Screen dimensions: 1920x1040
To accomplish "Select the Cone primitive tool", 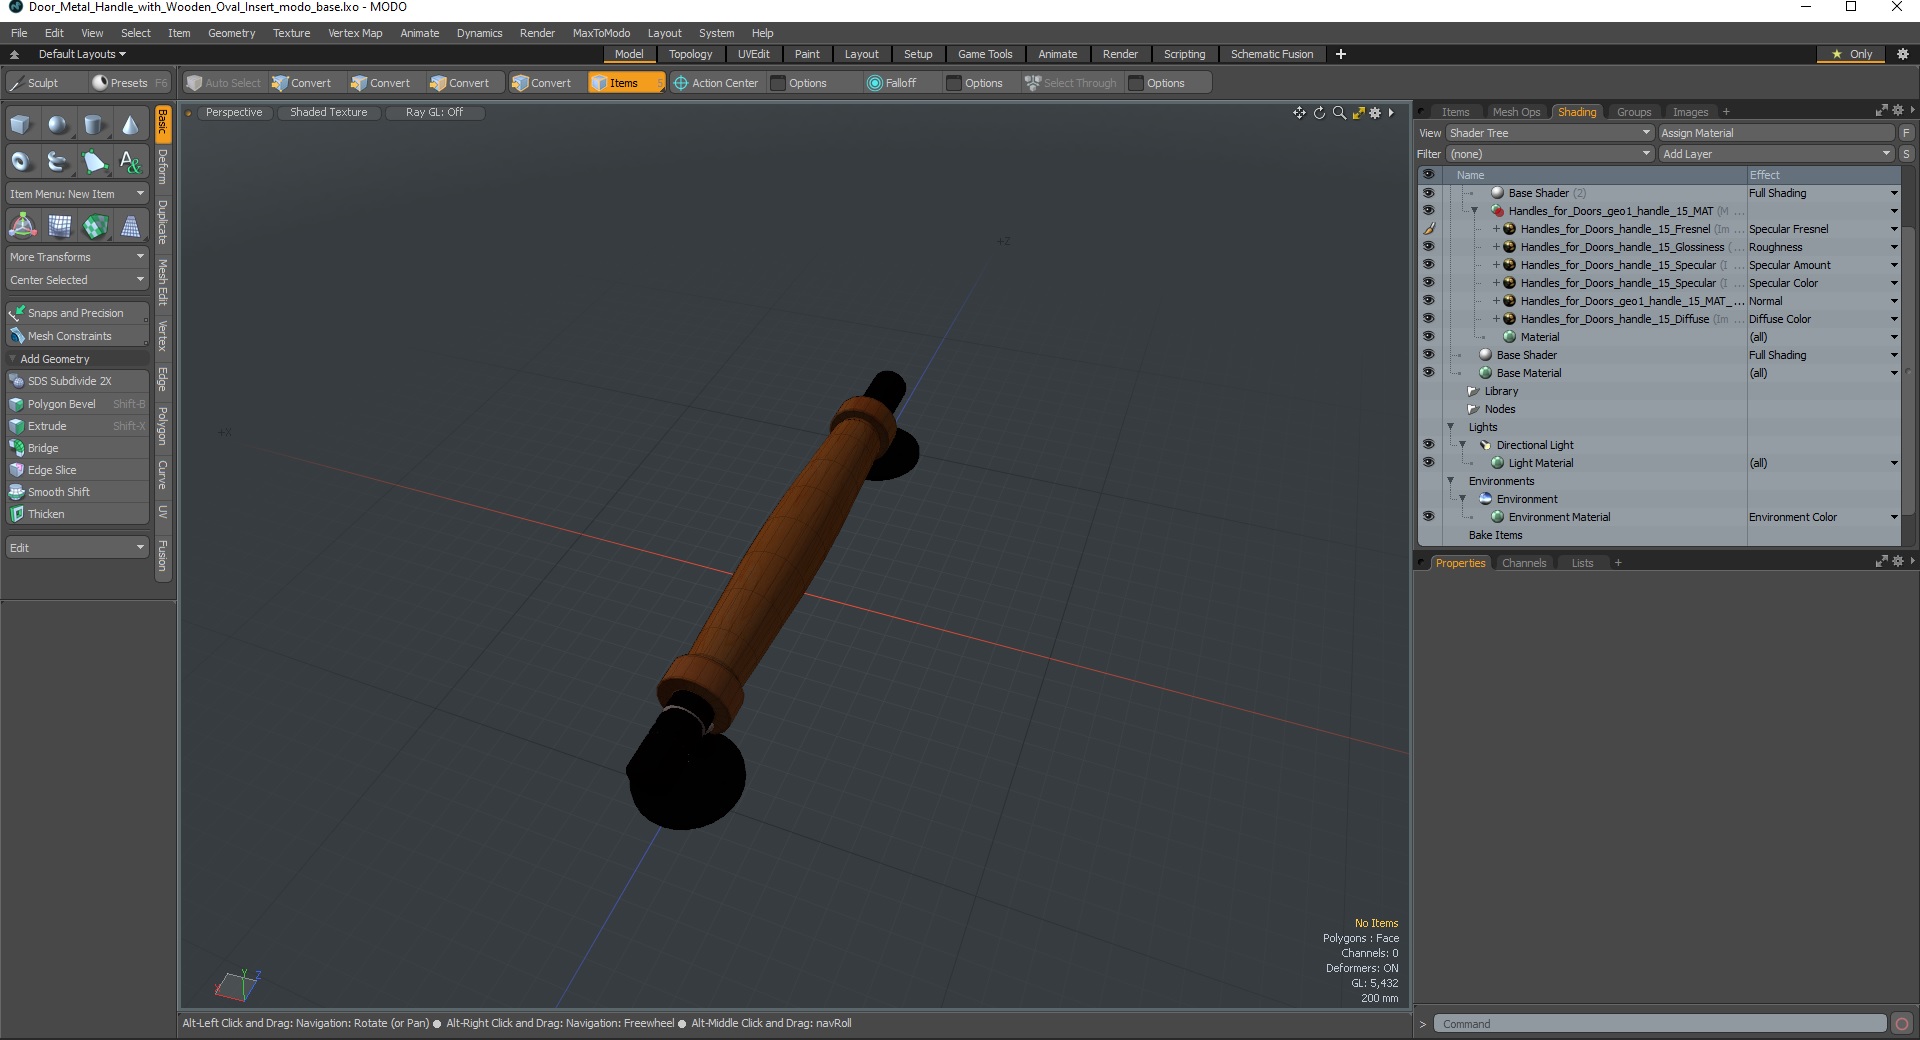I will [131, 125].
